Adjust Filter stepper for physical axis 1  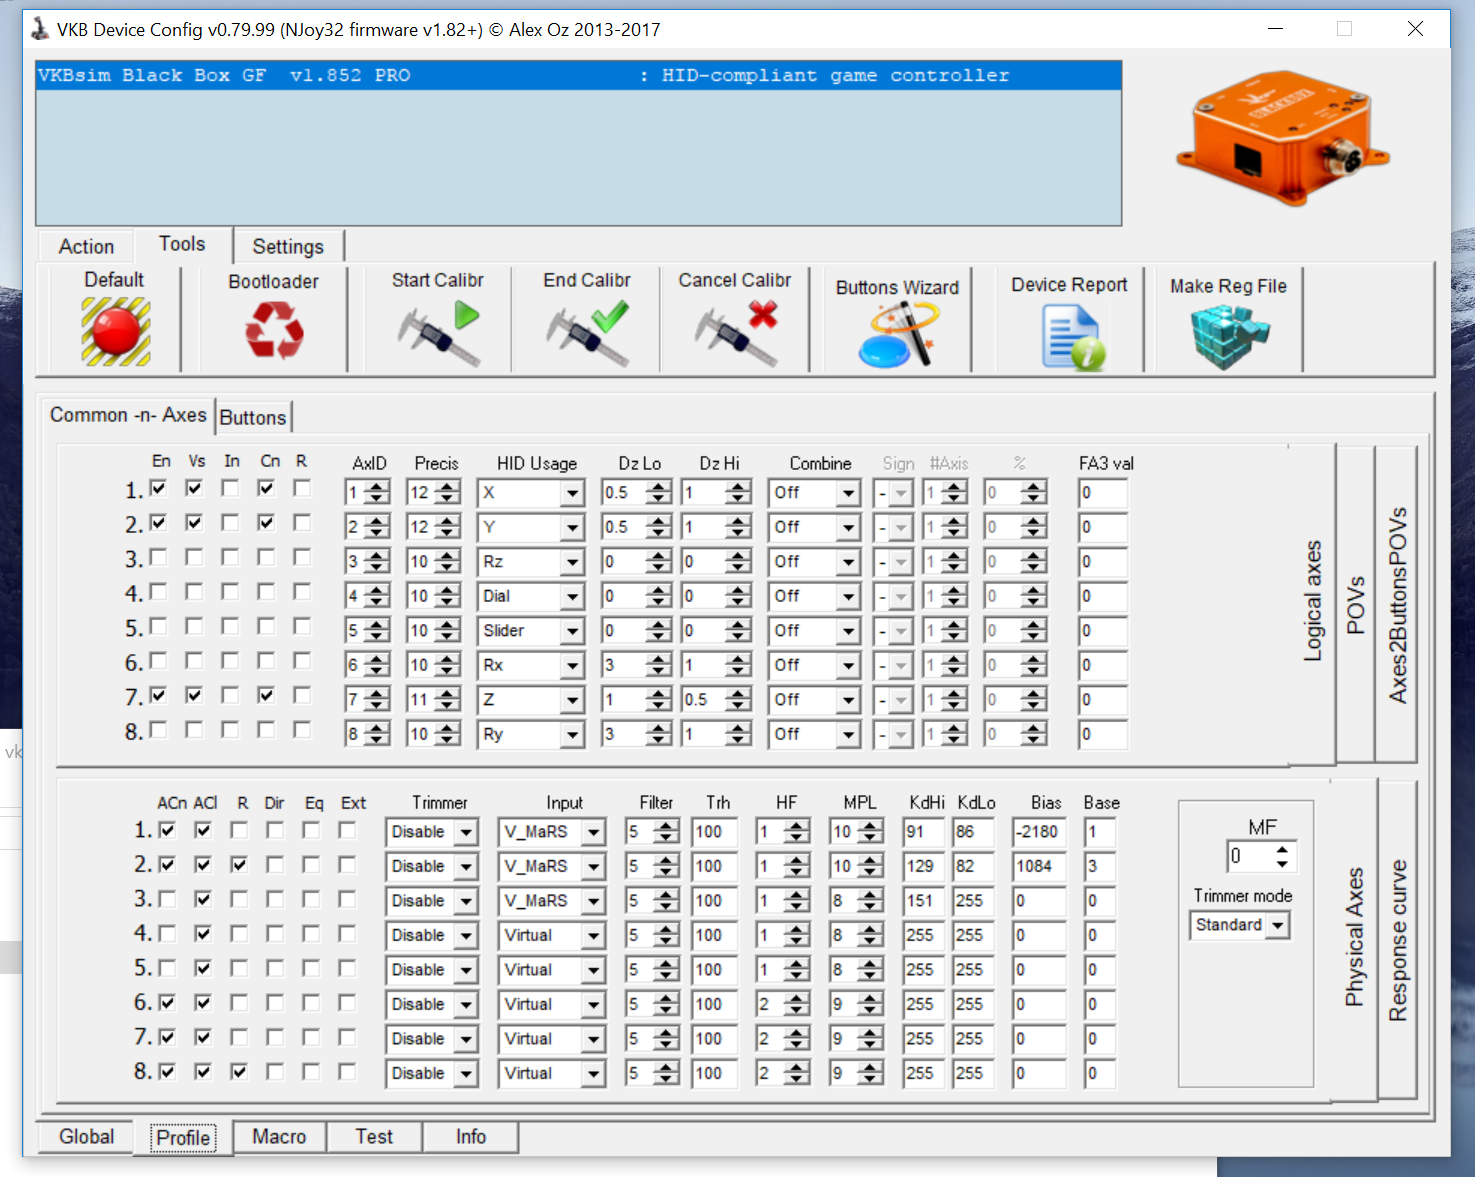(667, 832)
